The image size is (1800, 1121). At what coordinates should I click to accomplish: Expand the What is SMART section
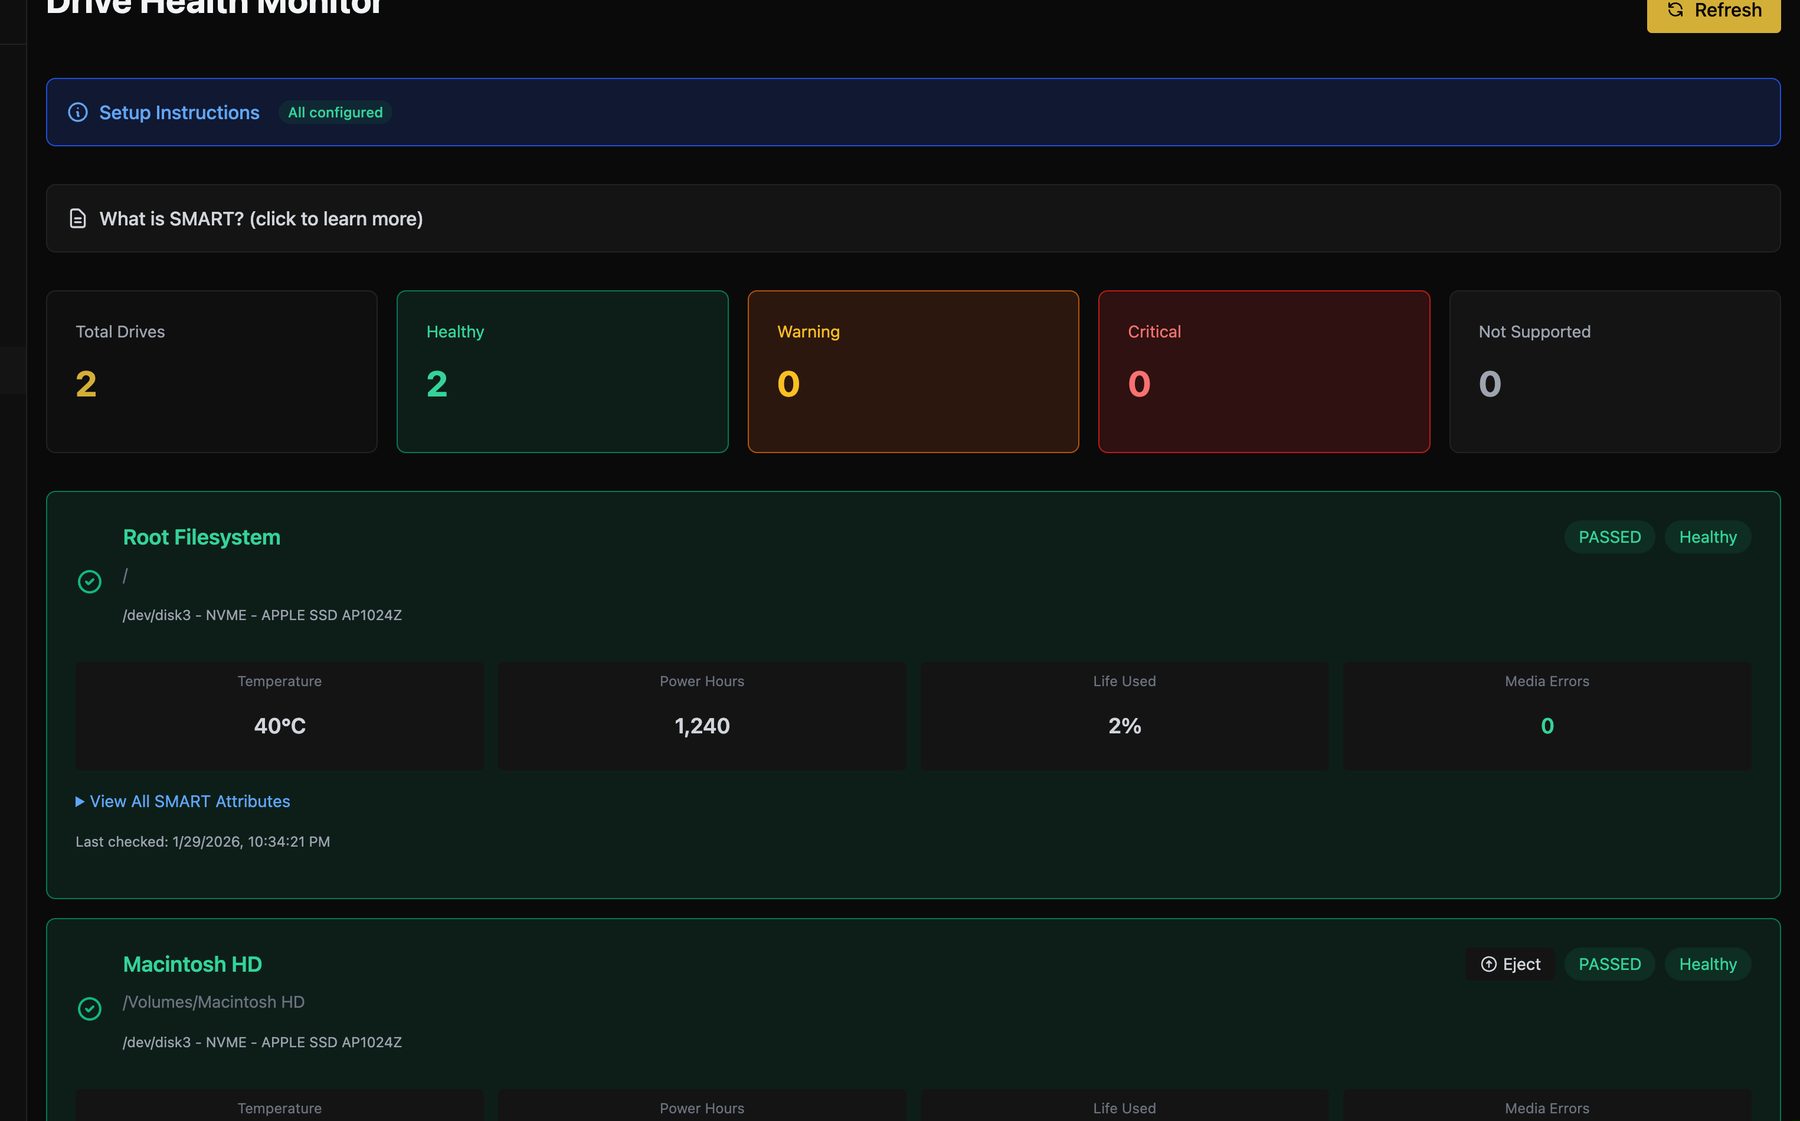260,218
